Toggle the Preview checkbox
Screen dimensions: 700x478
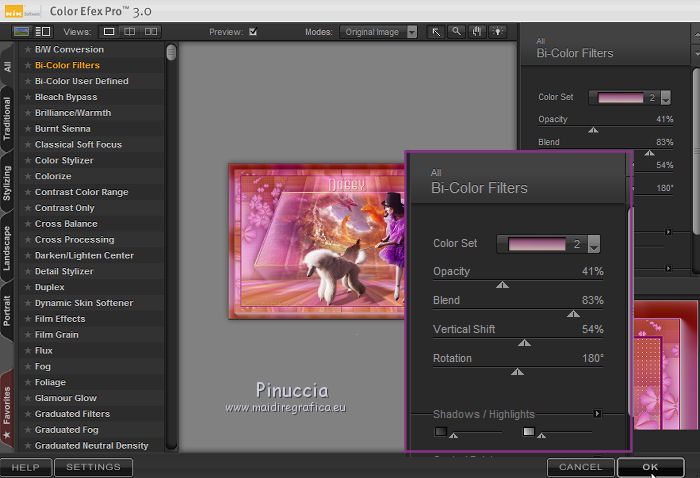[x=253, y=32]
